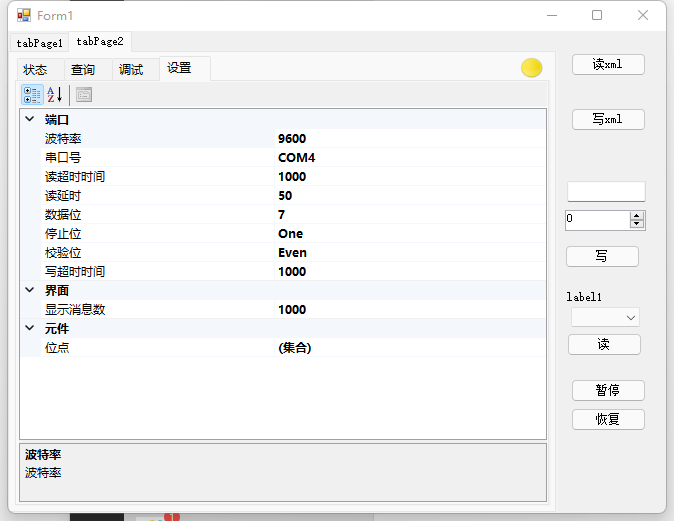Click the 元件 category header text
674x521 pixels.
tap(57, 328)
